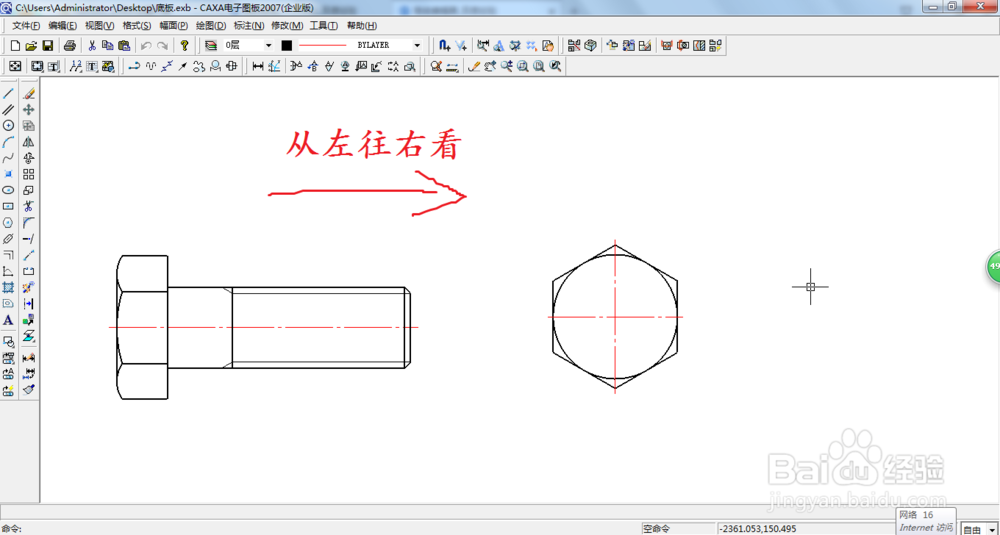Select the Trim scissors tool

click(x=29, y=206)
